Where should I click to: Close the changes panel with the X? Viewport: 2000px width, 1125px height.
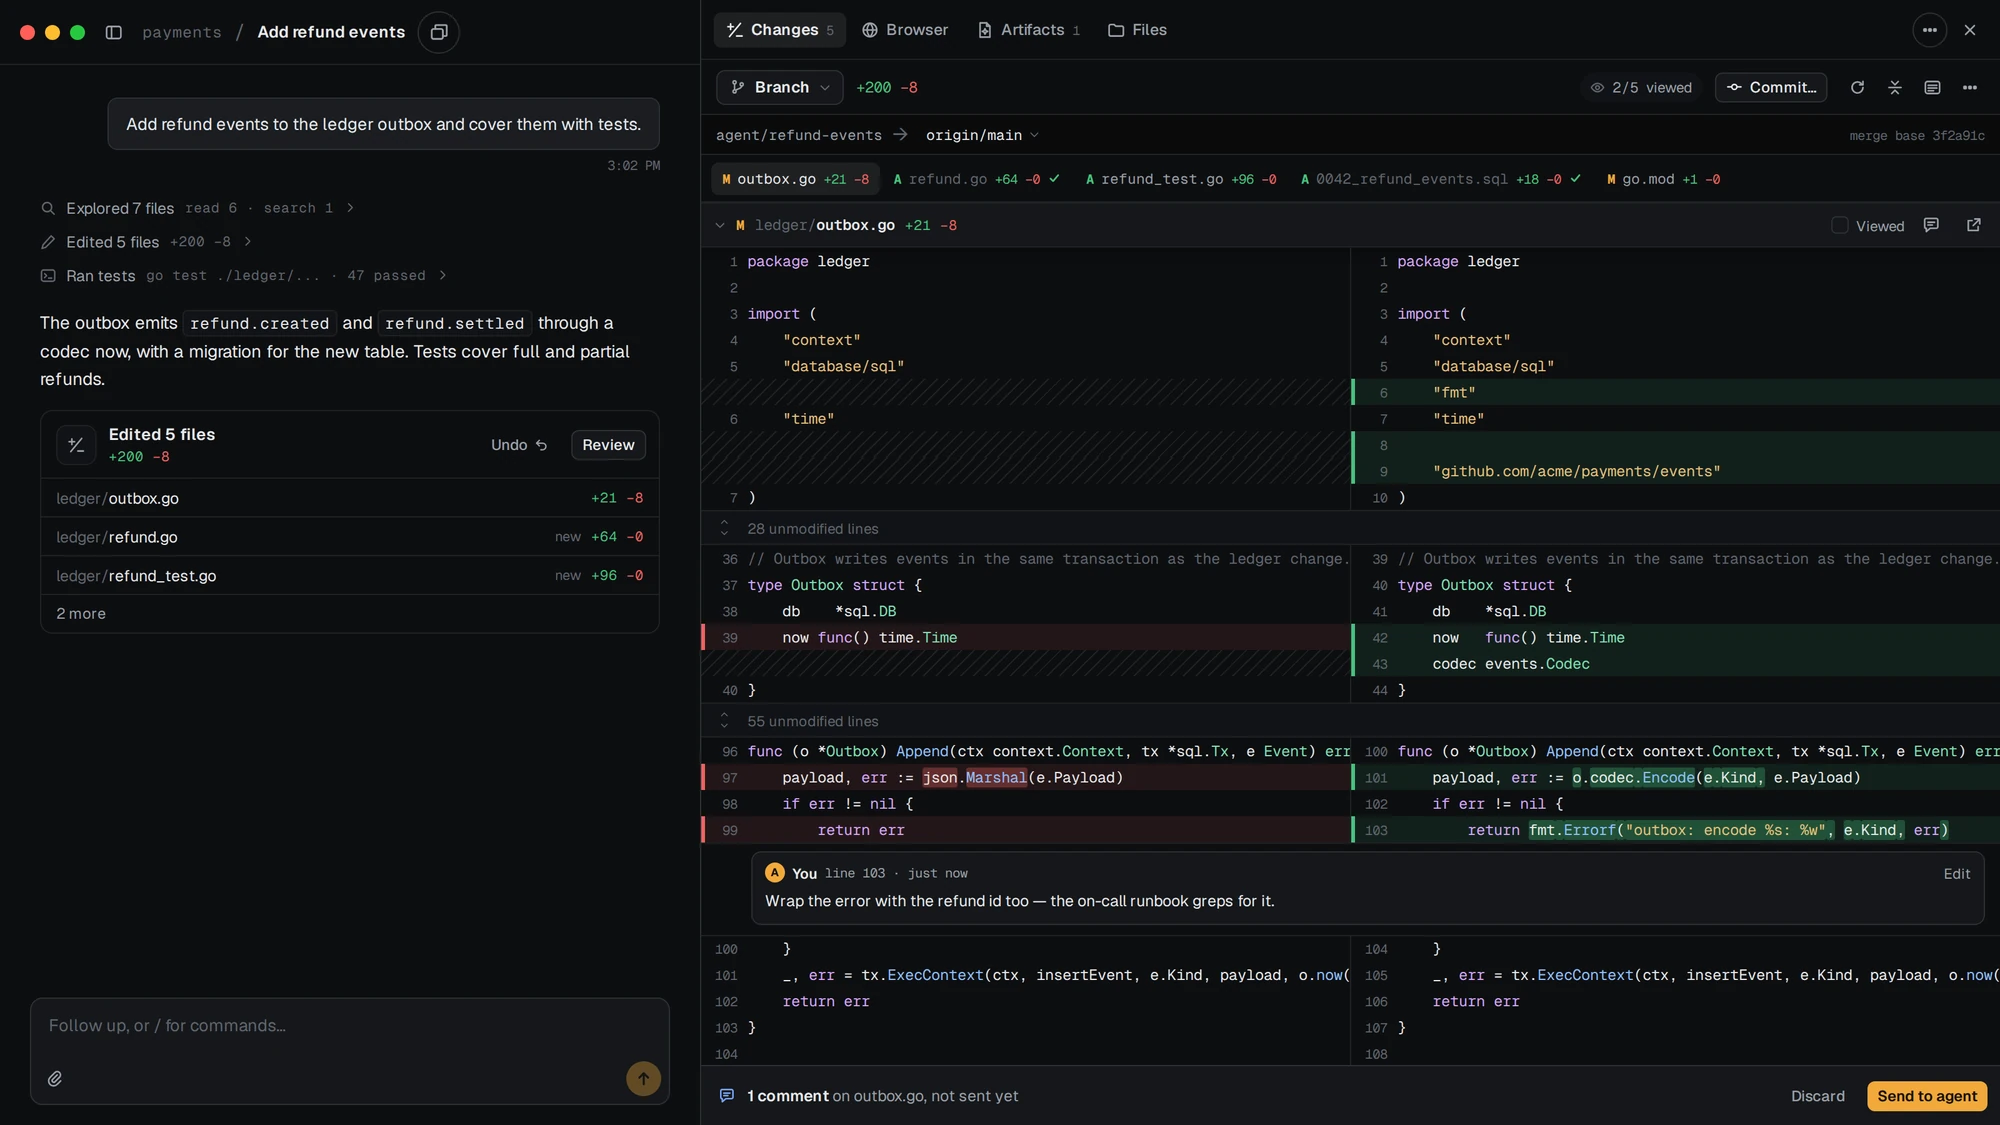[1970, 30]
